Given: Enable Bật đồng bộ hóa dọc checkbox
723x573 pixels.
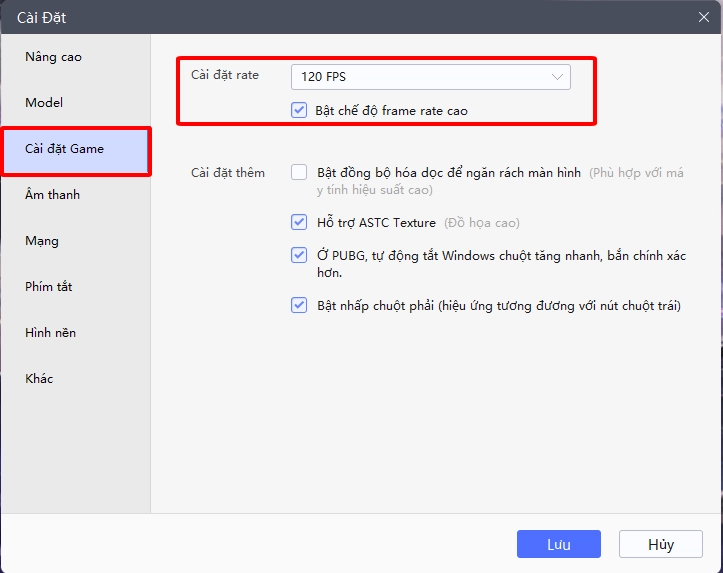Looking at the screenshot, I should click(299, 172).
